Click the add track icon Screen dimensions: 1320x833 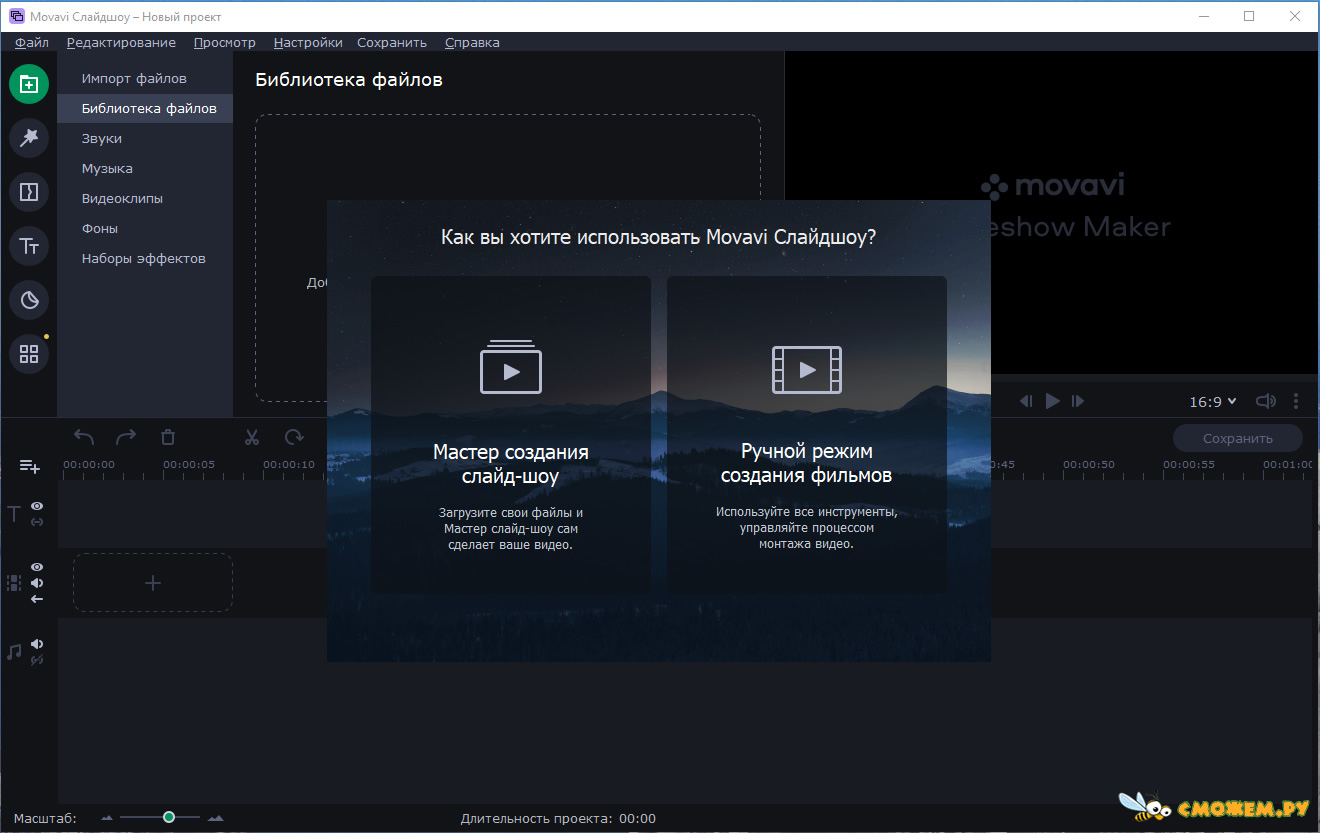pyautogui.click(x=30, y=466)
